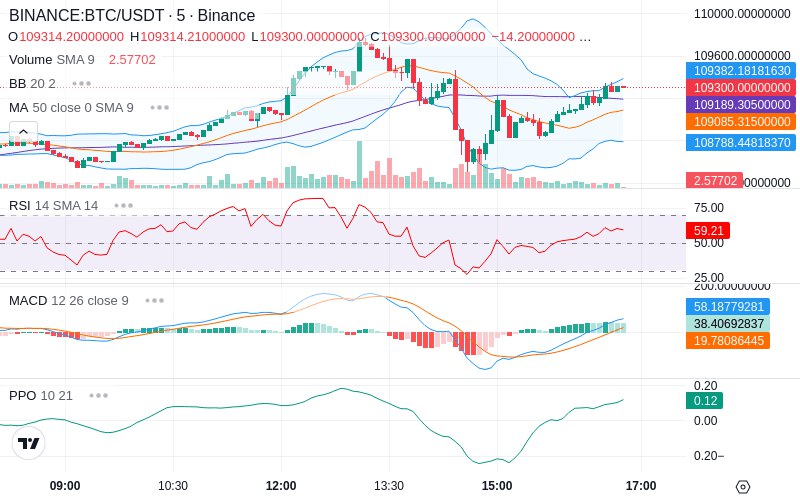The image size is (800, 500).
Task: Click the 12:00 time axis label
Action: (x=281, y=486)
